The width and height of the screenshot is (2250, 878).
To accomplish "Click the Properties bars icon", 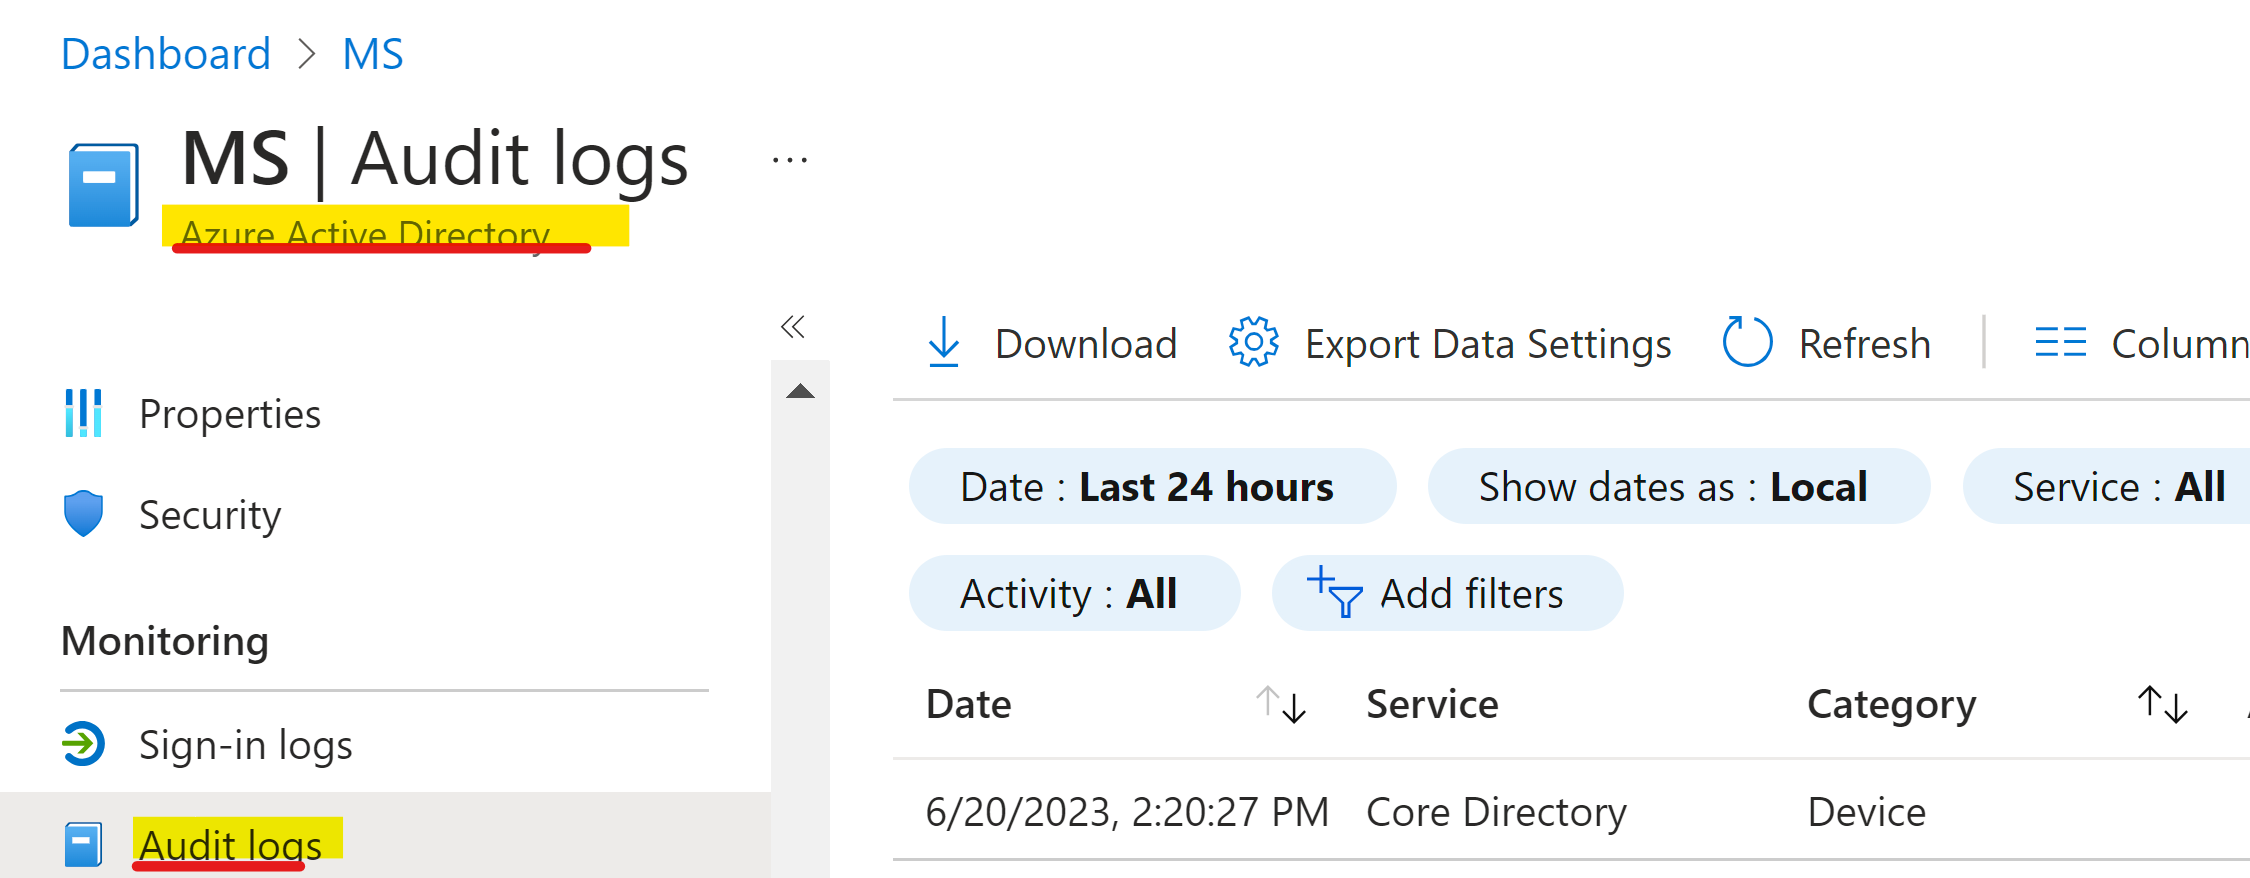I will tap(83, 413).
